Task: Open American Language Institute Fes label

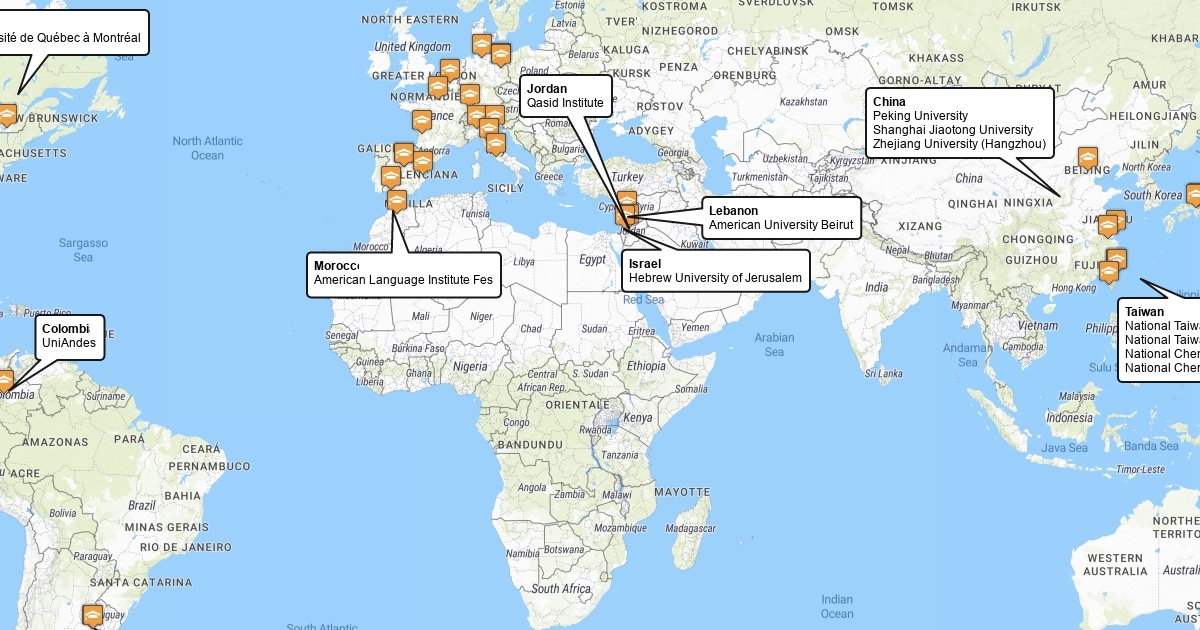Action: pos(403,280)
